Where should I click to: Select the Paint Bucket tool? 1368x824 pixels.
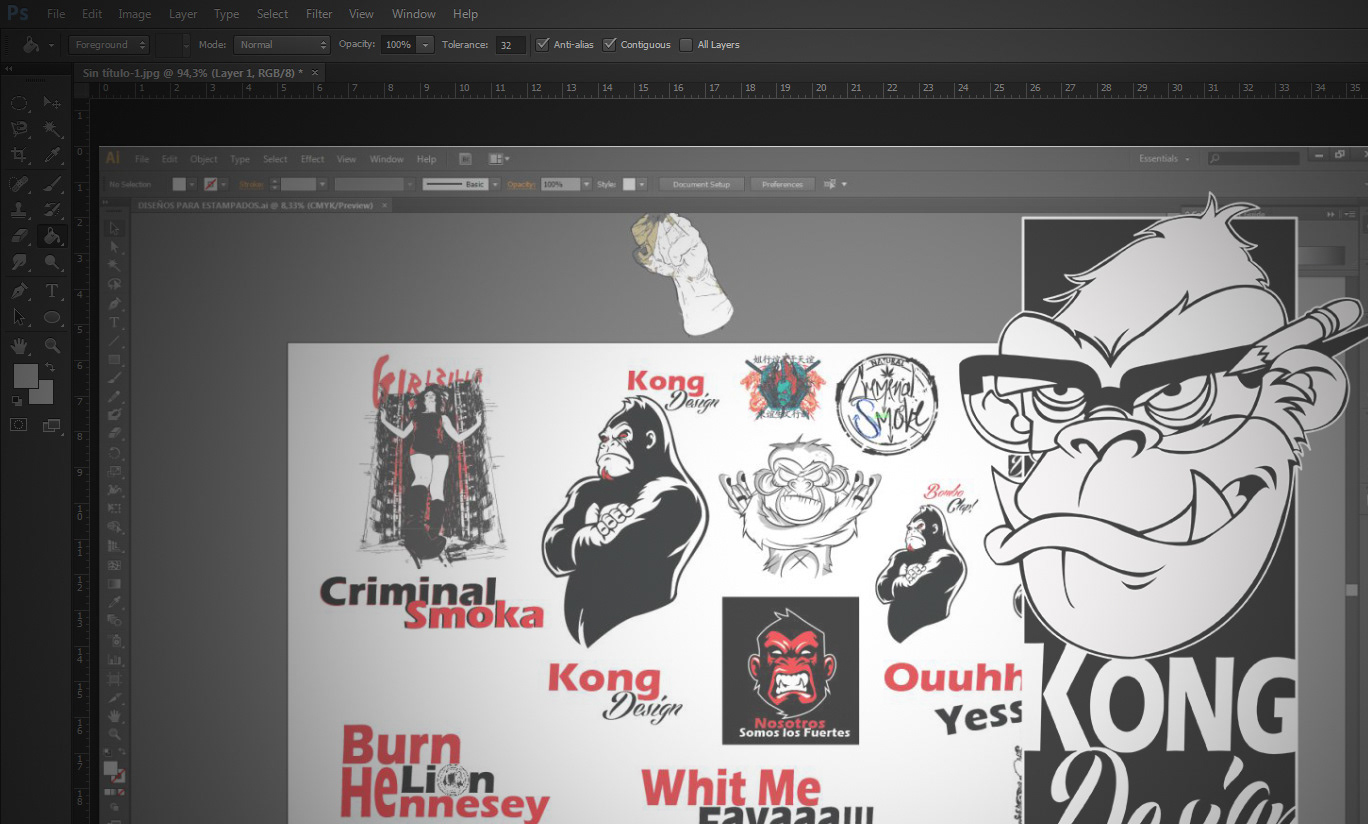[52, 236]
